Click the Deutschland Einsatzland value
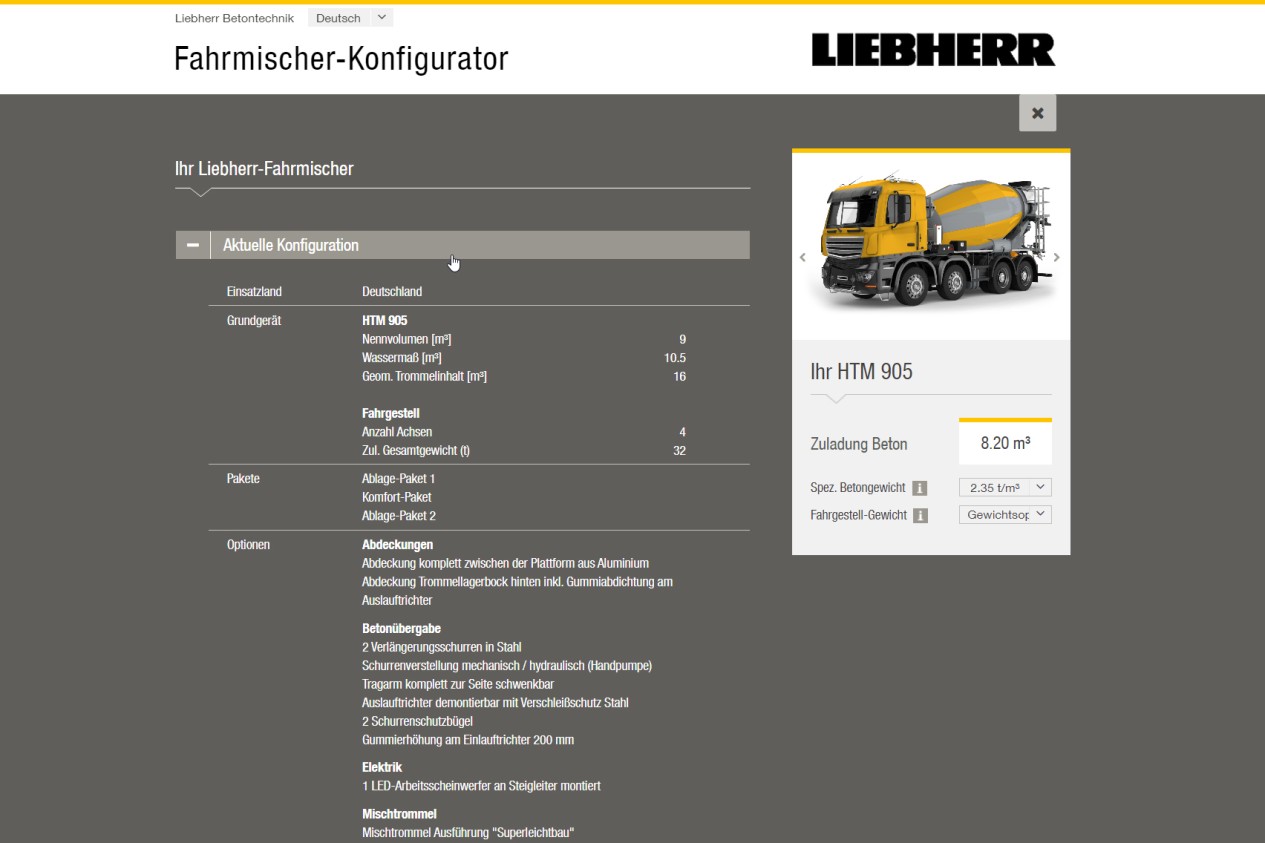 click(x=391, y=292)
